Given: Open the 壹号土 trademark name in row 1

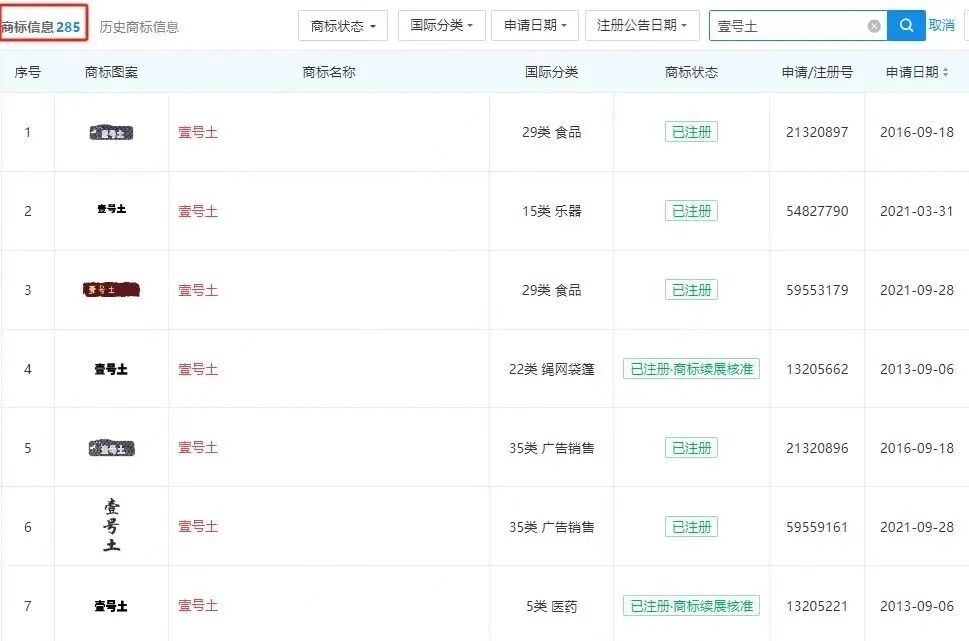Looking at the screenshot, I should coord(198,132).
